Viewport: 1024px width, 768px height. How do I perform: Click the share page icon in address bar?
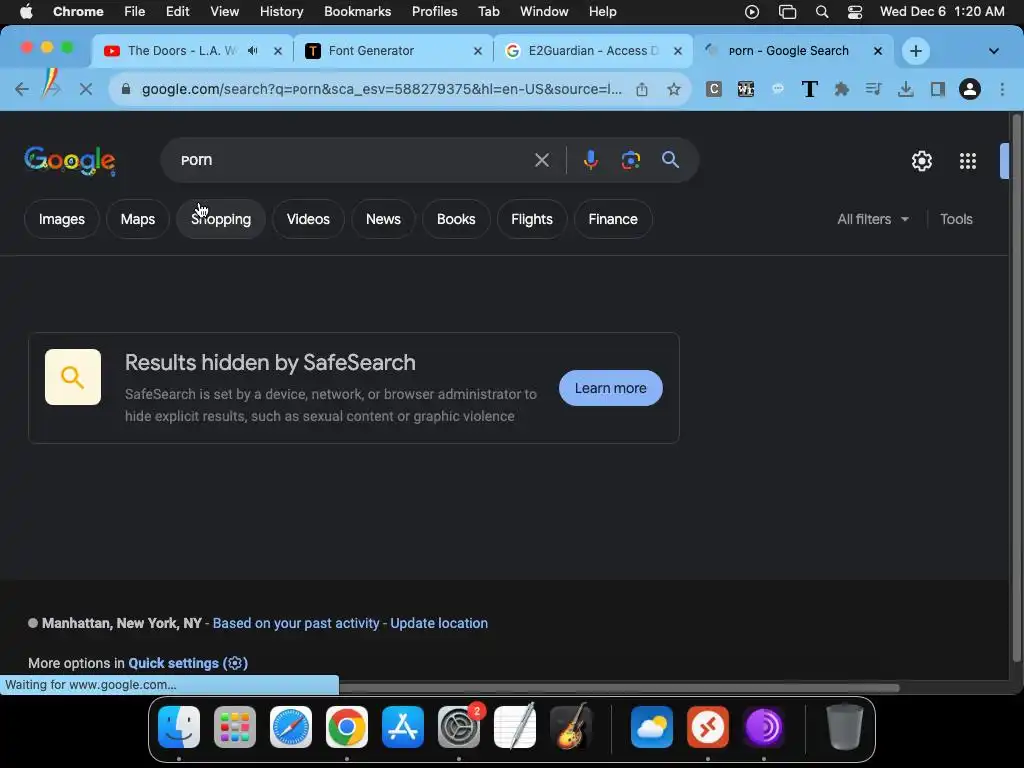[642, 89]
